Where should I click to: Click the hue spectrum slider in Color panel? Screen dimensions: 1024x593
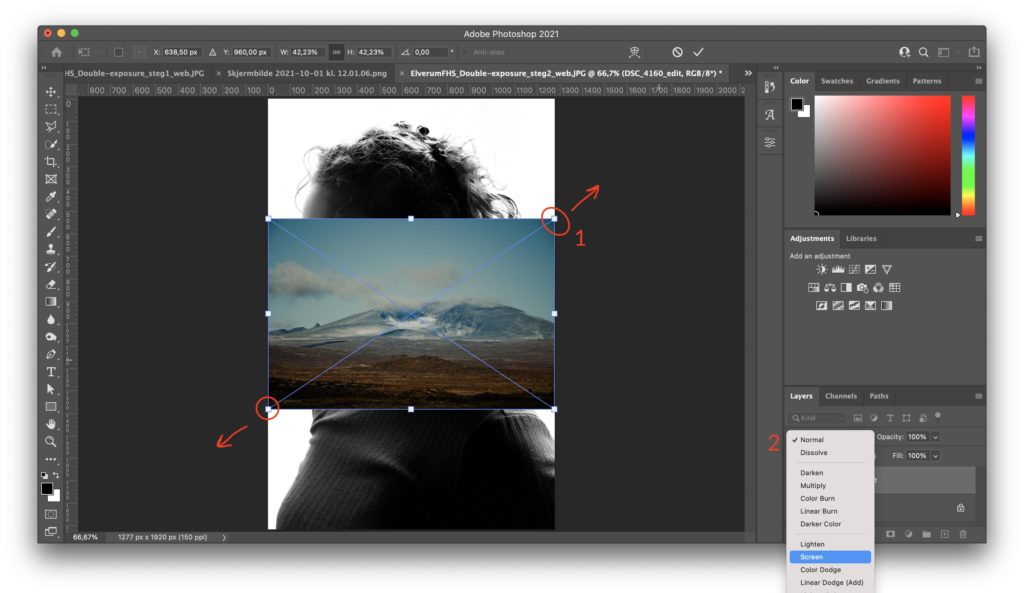968,155
